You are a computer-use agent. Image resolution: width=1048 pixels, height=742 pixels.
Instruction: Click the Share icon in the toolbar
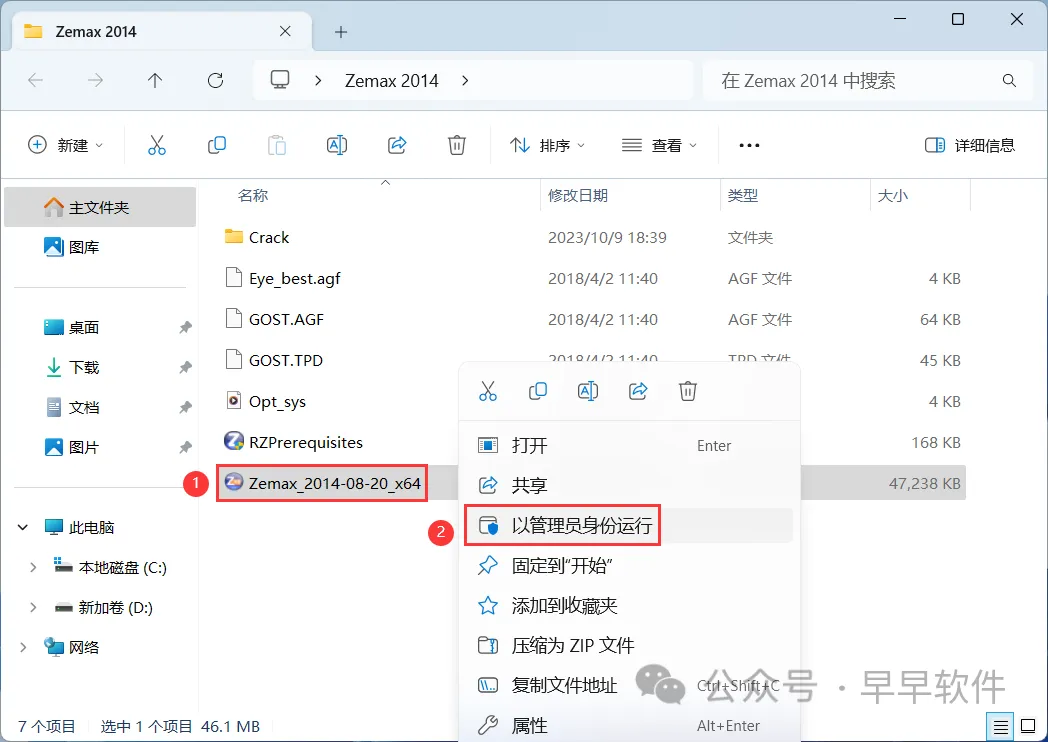pyautogui.click(x=397, y=145)
